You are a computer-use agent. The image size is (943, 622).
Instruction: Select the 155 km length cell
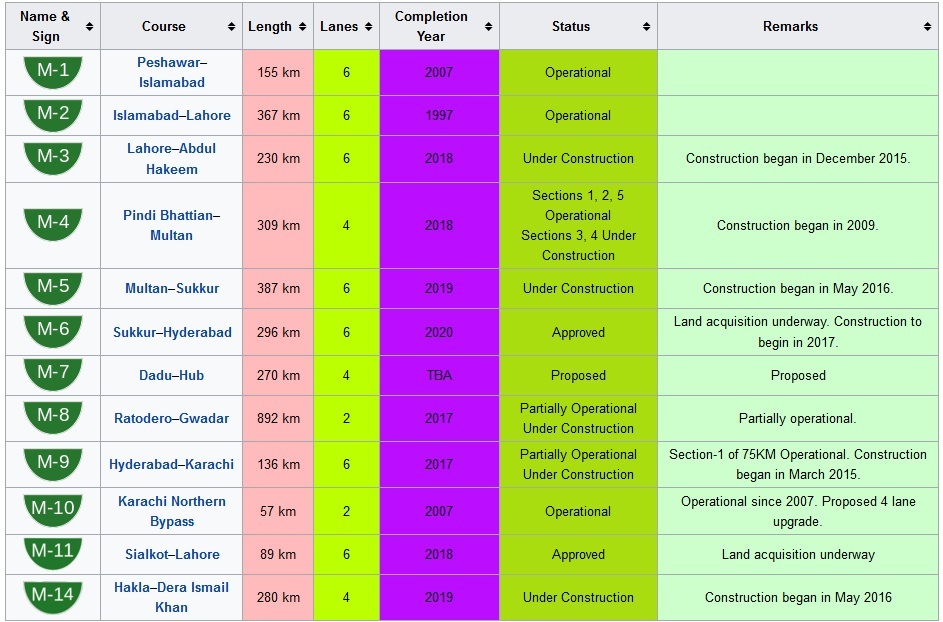(x=278, y=72)
